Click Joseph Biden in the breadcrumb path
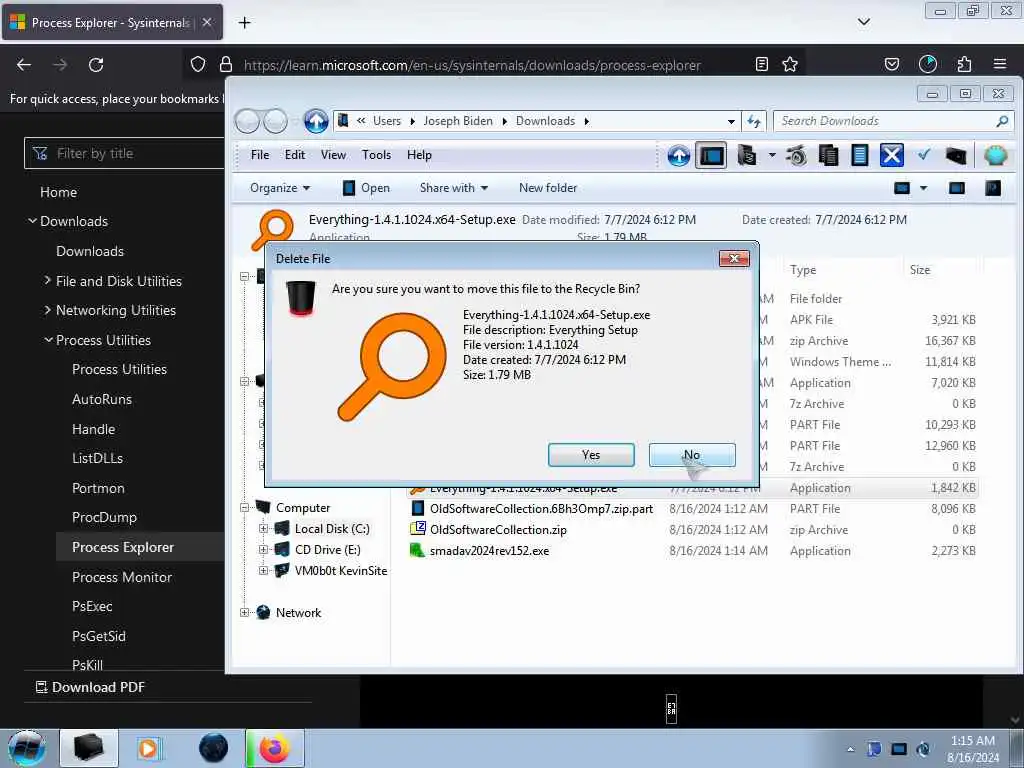Screen dimensions: 1024x768 pos(458,121)
